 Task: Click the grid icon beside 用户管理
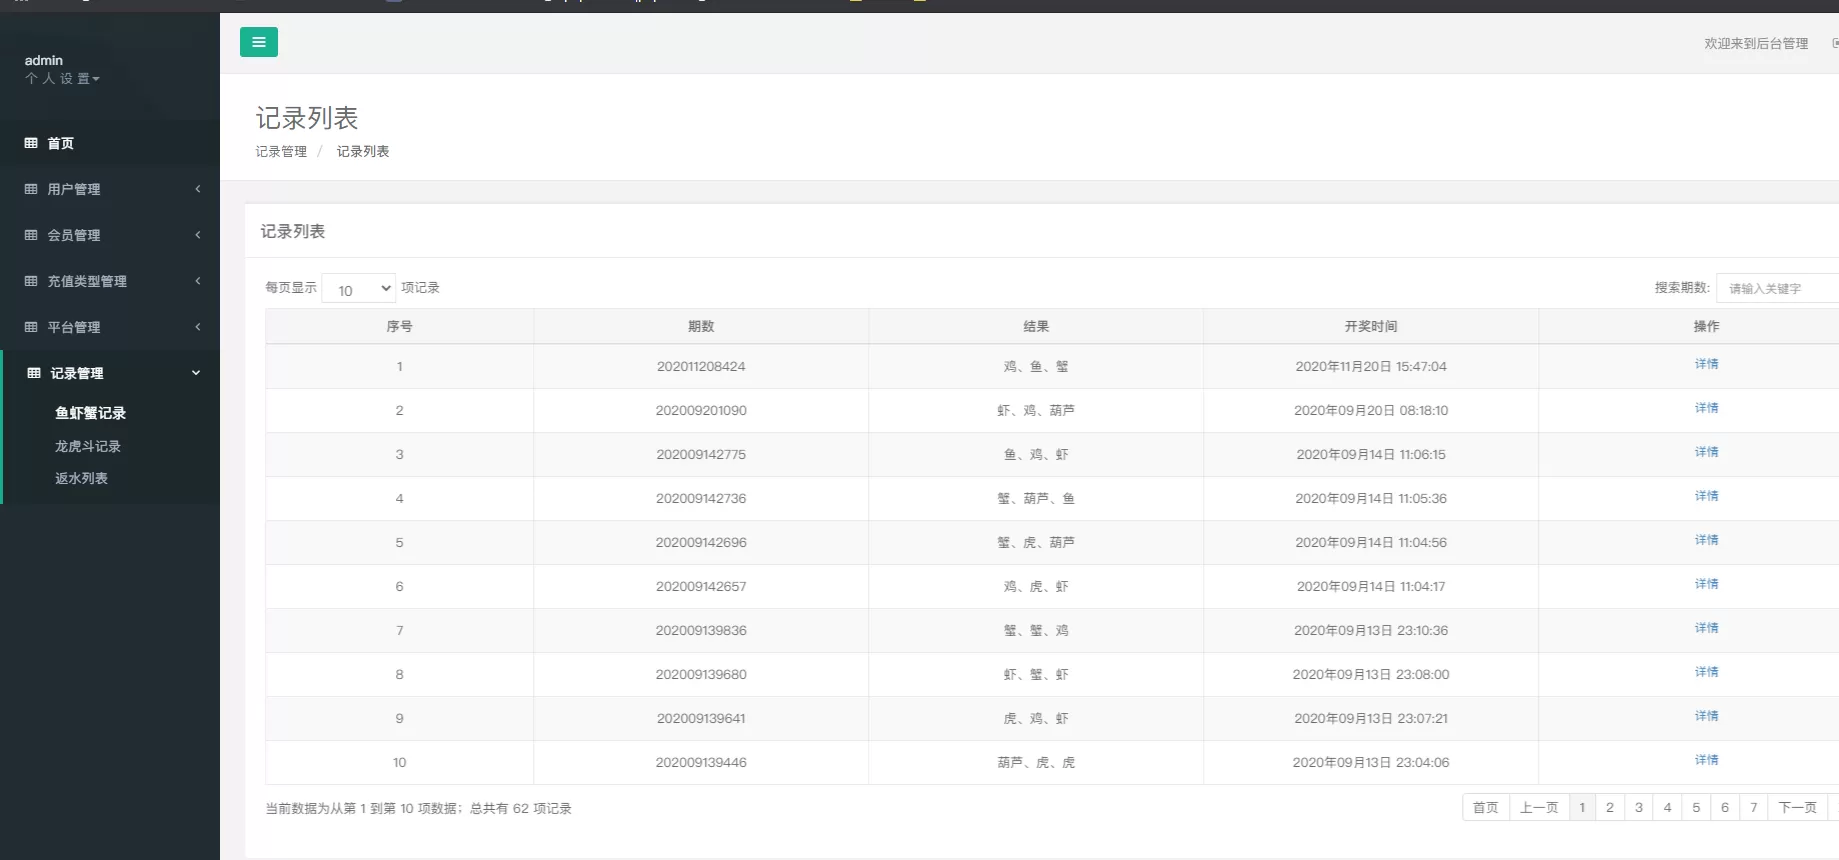point(31,189)
